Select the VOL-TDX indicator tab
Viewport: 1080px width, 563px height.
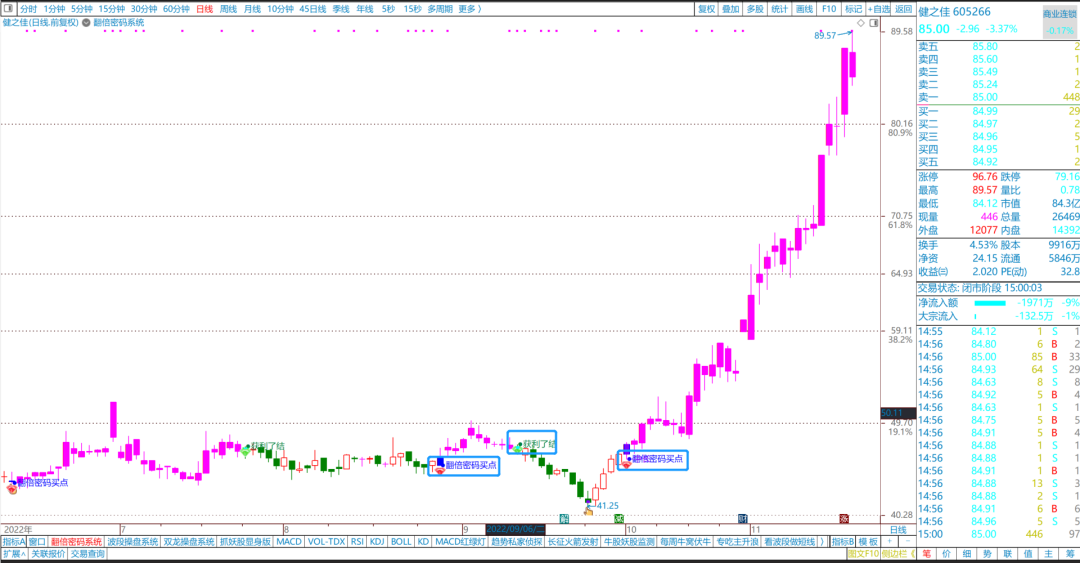pyautogui.click(x=326, y=542)
